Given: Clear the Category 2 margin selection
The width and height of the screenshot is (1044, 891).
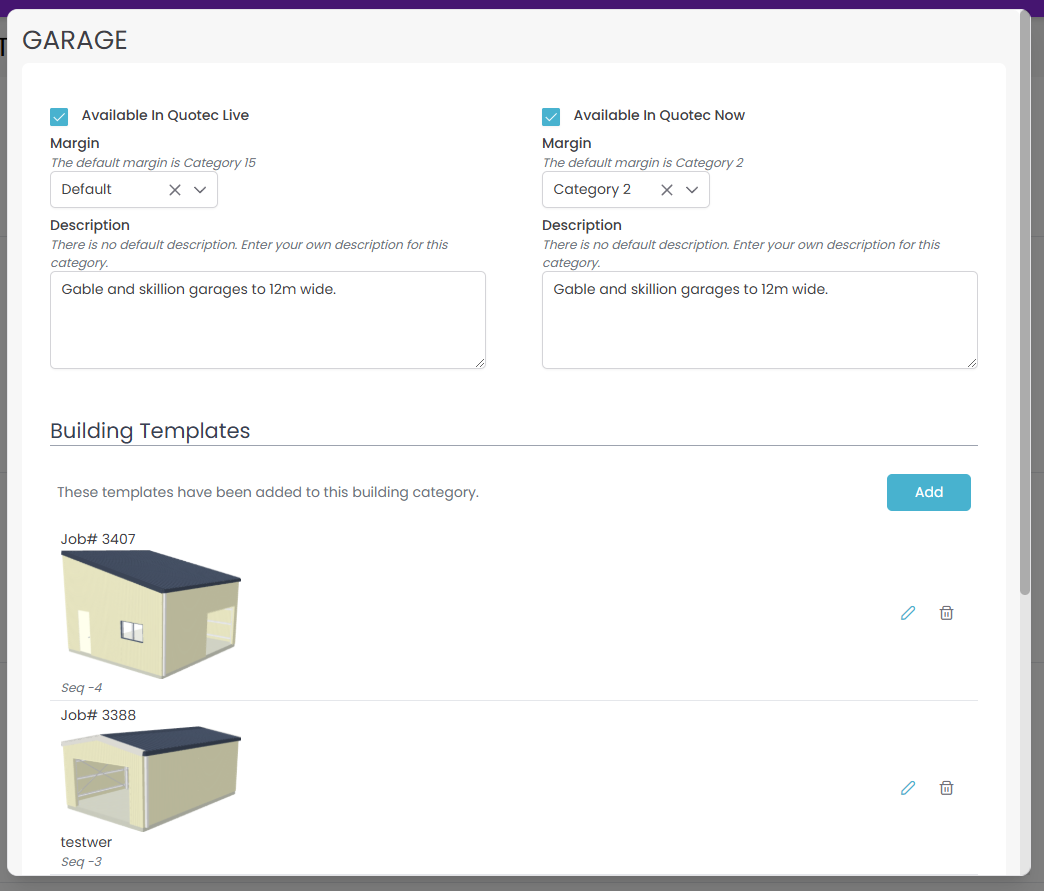Looking at the screenshot, I should [667, 190].
